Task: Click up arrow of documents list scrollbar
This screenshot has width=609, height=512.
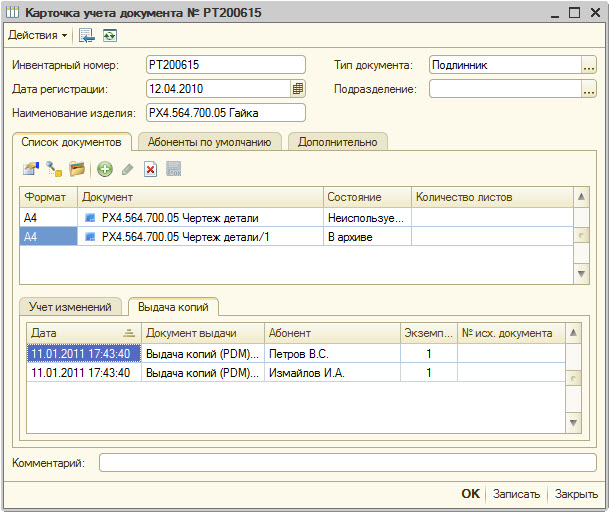Action: (x=581, y=197)
